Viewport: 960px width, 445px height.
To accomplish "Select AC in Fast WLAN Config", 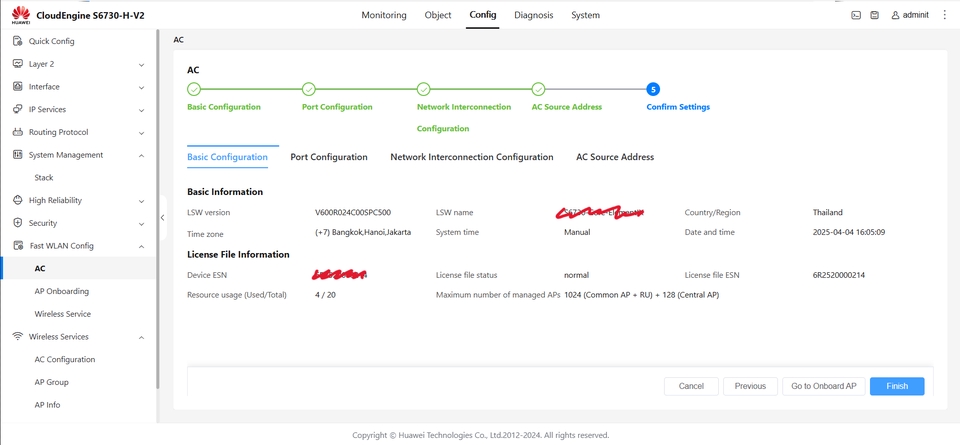I will pyautogui.click(x=40, y=269).
